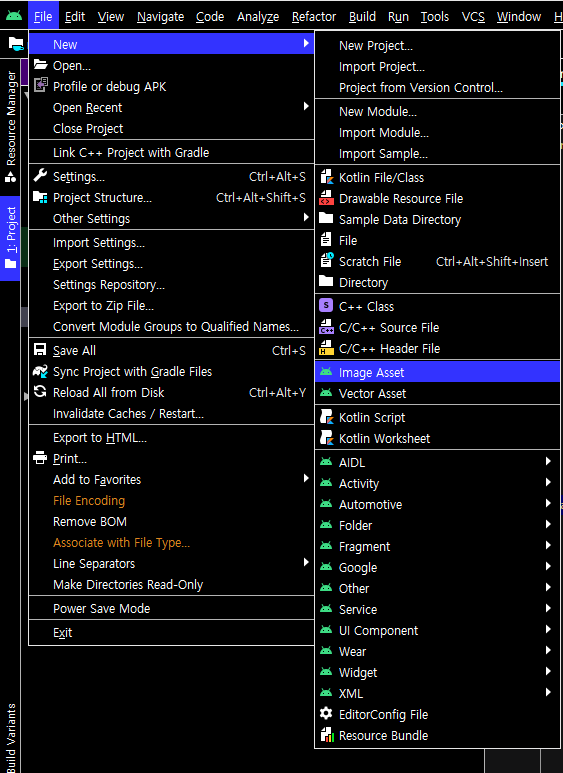Image resolution: width=563 pixels, height=773 pixels.
Task: Click the Open folder icon
Action: pos(40,65)
